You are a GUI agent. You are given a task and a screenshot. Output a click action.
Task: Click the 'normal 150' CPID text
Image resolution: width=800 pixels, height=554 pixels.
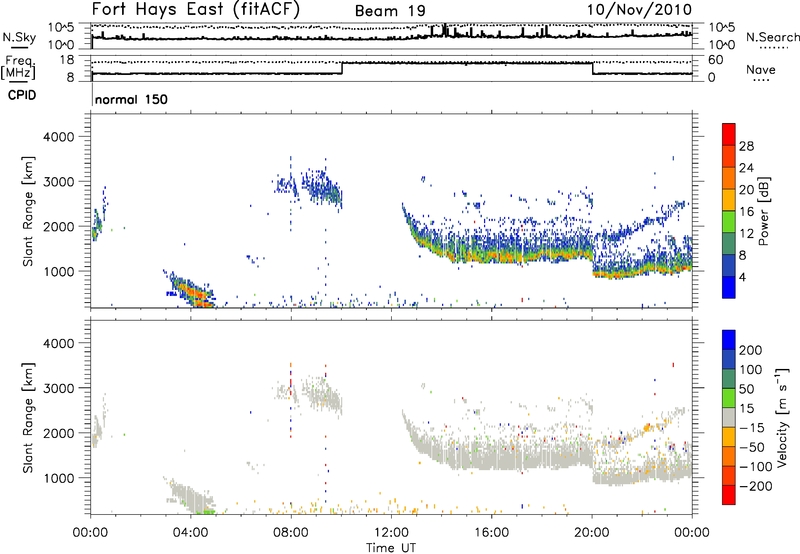[131, 99]
